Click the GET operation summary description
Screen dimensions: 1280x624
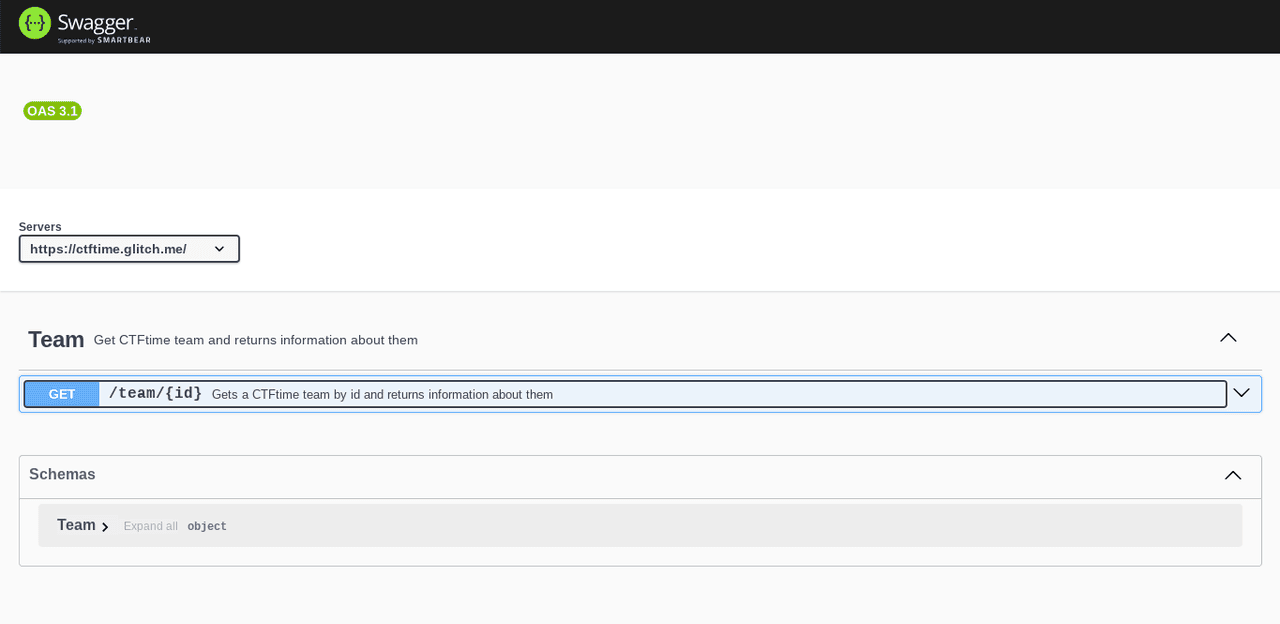coord(382,395)
